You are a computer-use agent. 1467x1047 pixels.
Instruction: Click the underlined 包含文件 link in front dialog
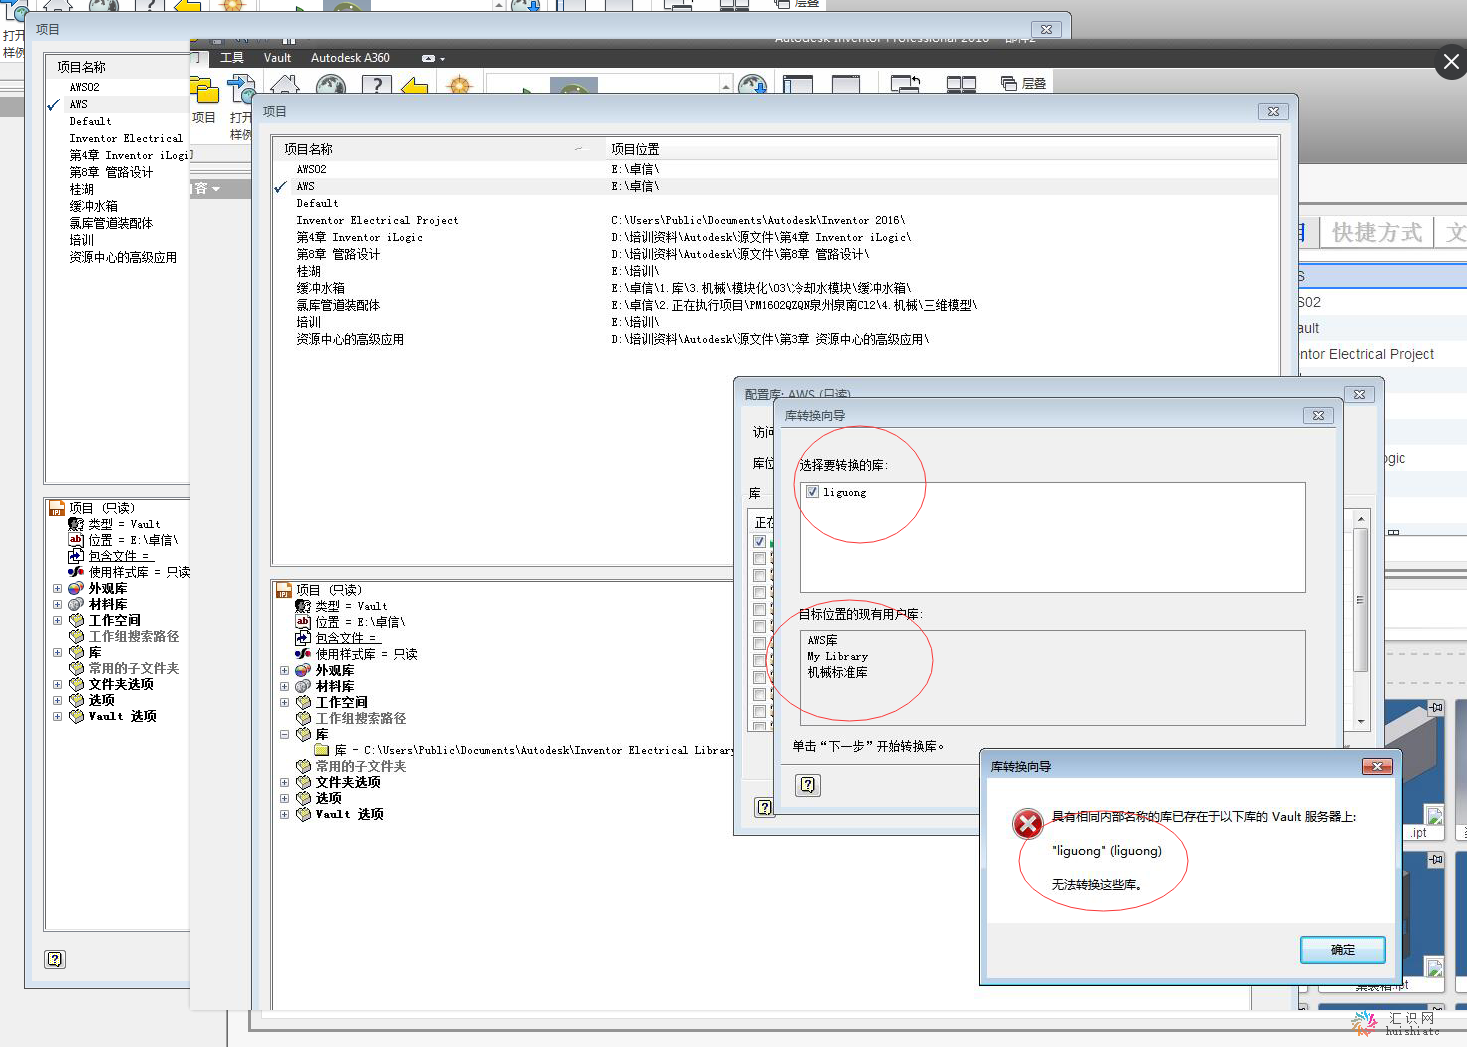(346, 638)
